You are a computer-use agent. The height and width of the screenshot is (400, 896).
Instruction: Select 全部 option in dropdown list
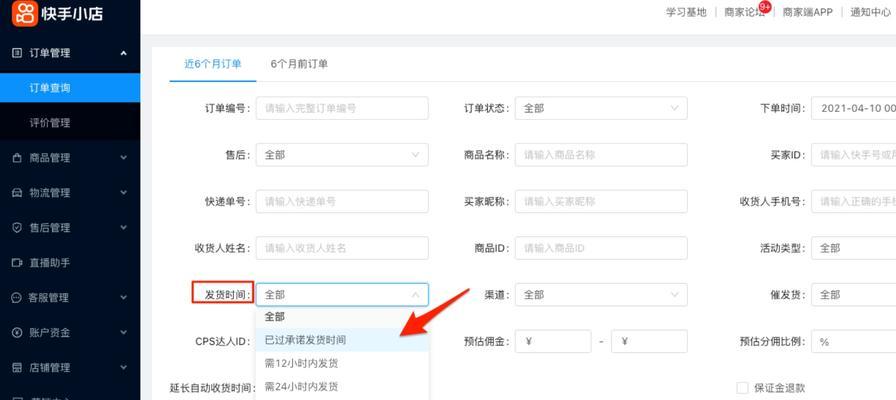pos(342,317)
